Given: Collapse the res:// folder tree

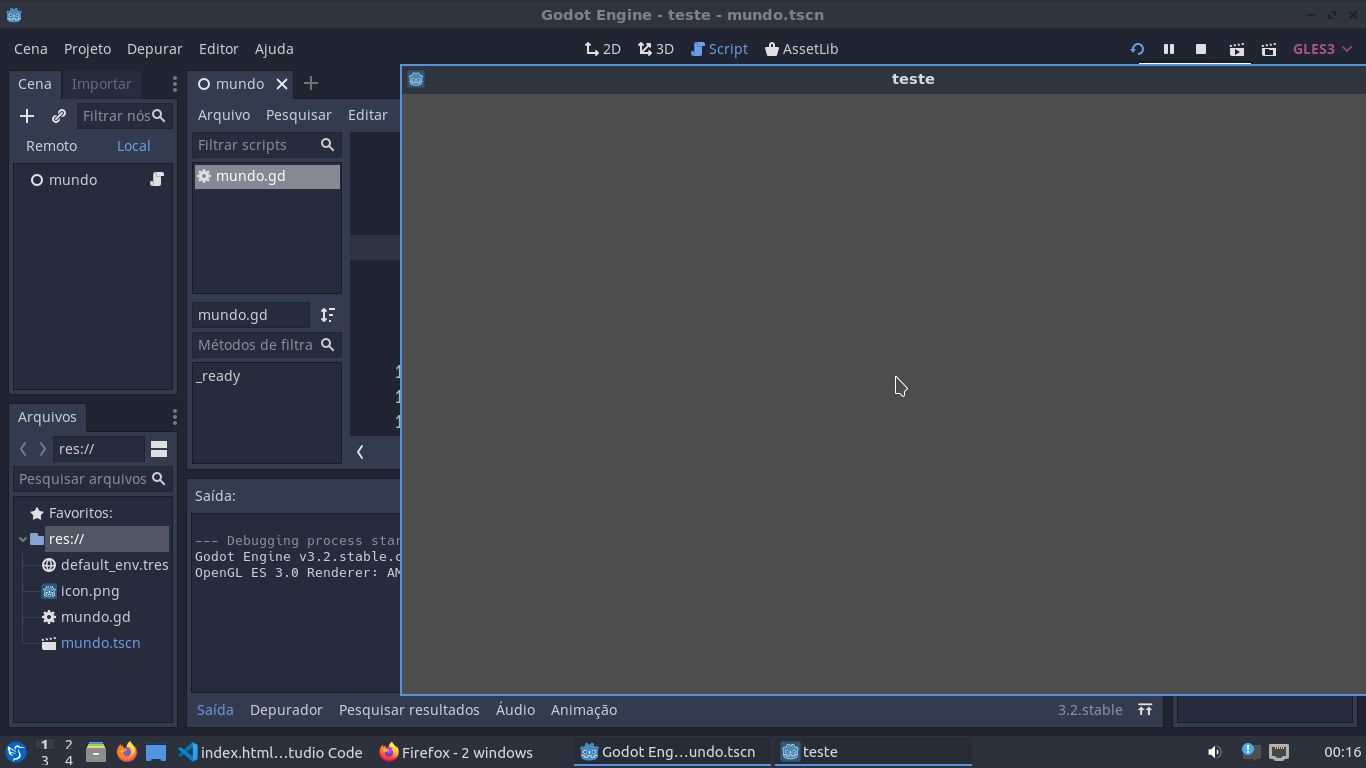Looking at the screenshot, I should [x=23, y=539].
